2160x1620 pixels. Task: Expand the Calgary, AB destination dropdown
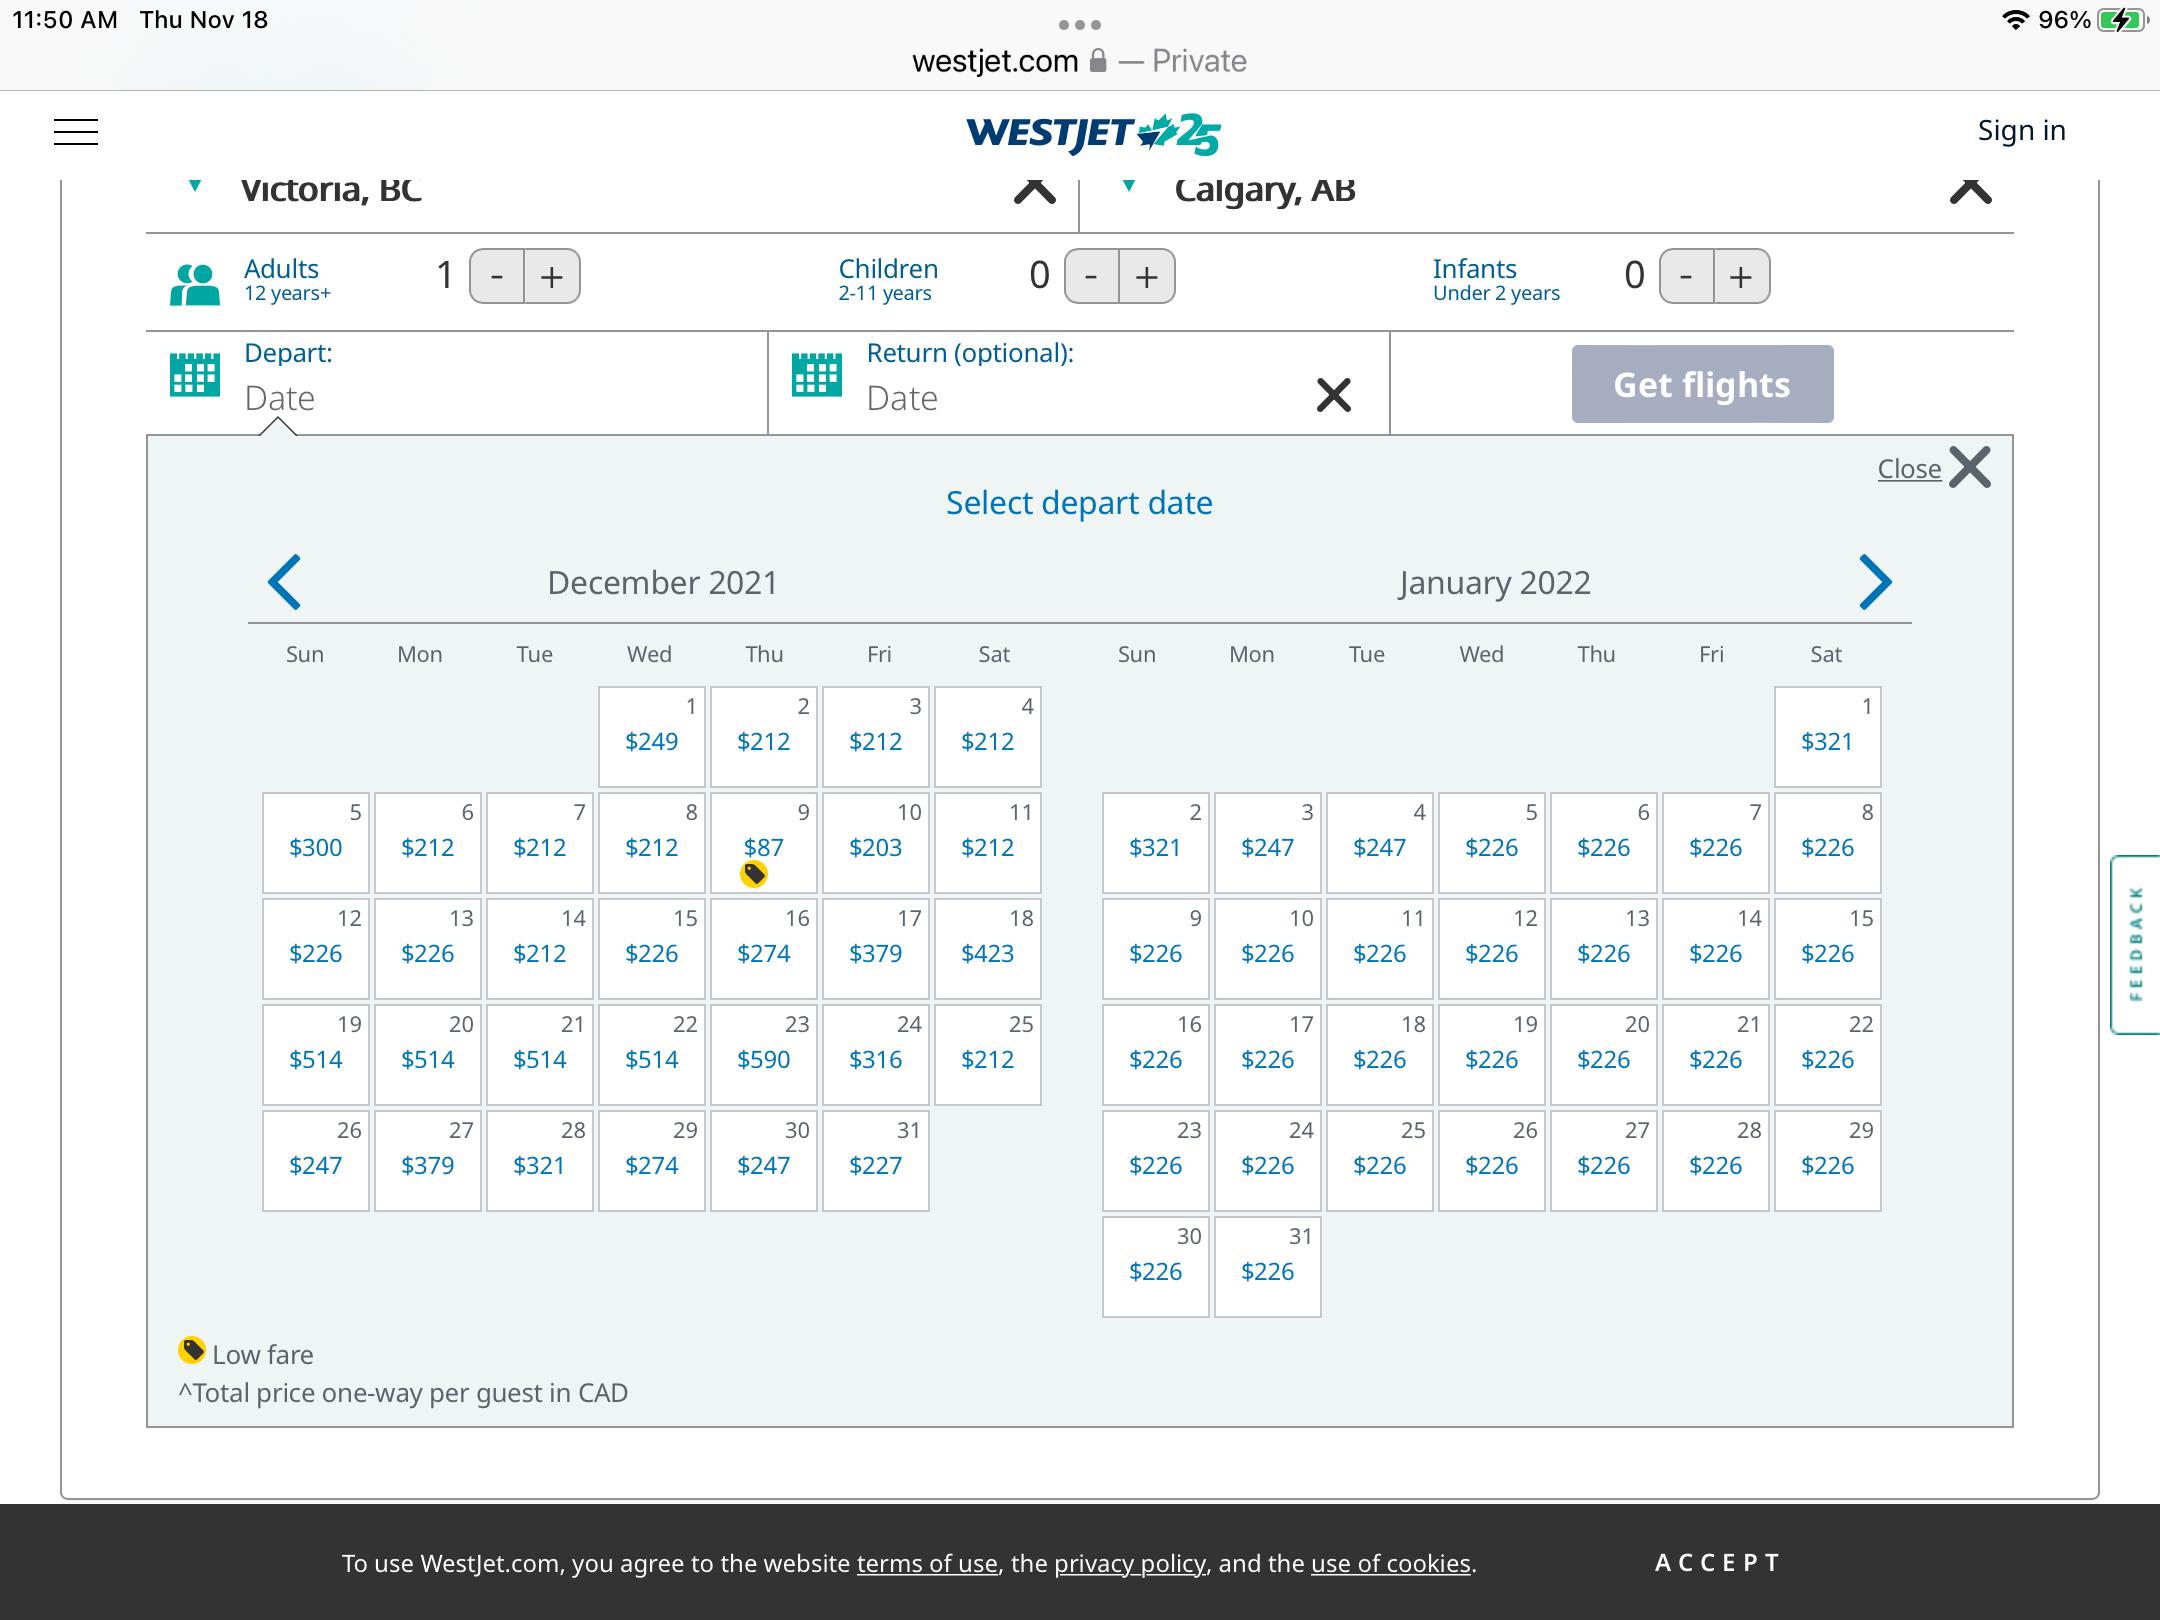click(x=1129, y=186)
